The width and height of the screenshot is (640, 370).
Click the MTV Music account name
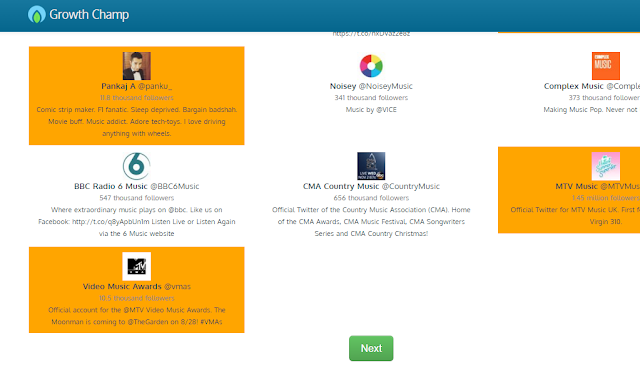point(598,186)
